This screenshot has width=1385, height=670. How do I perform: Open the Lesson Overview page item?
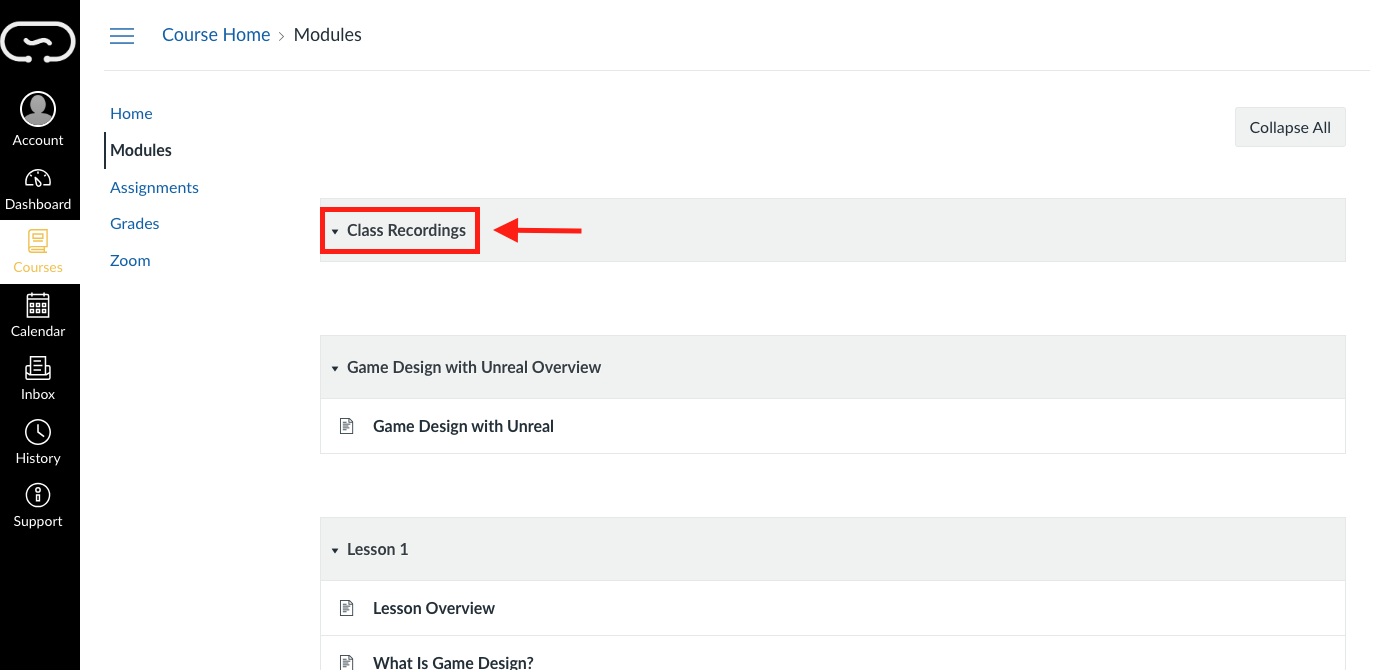click(433, 608)
